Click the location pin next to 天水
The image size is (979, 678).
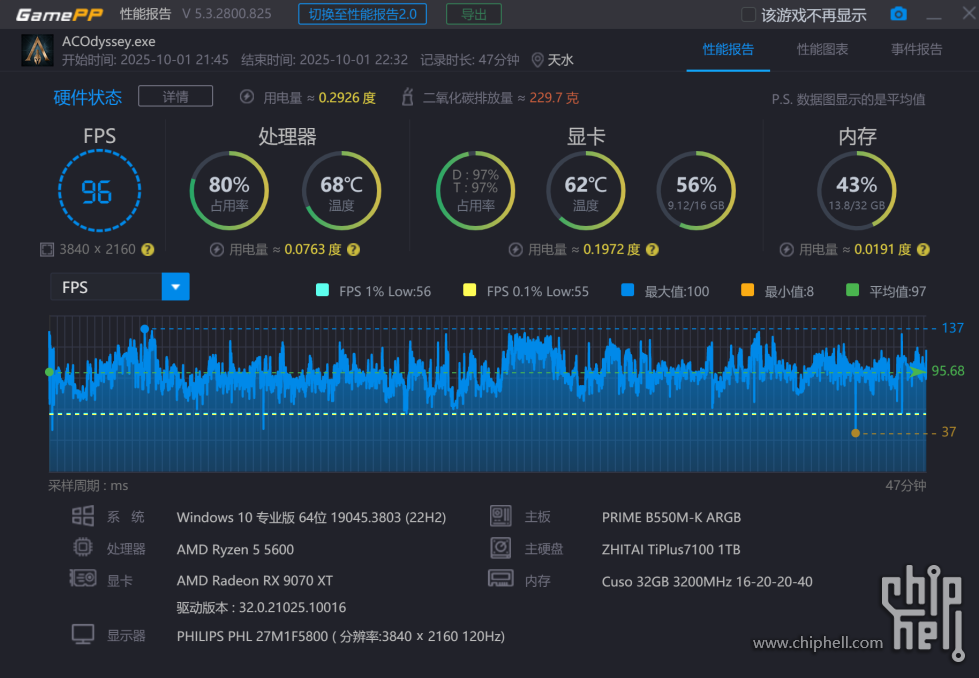coord(537,60)
